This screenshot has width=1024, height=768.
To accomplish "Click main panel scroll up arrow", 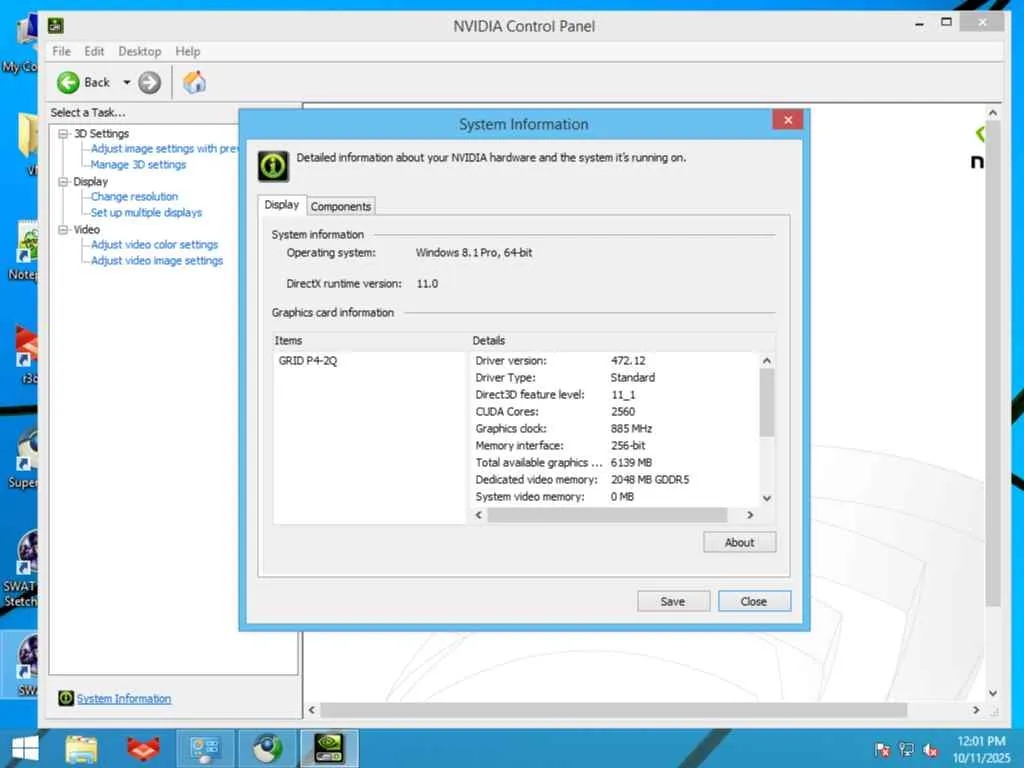I will coord(993,113).
